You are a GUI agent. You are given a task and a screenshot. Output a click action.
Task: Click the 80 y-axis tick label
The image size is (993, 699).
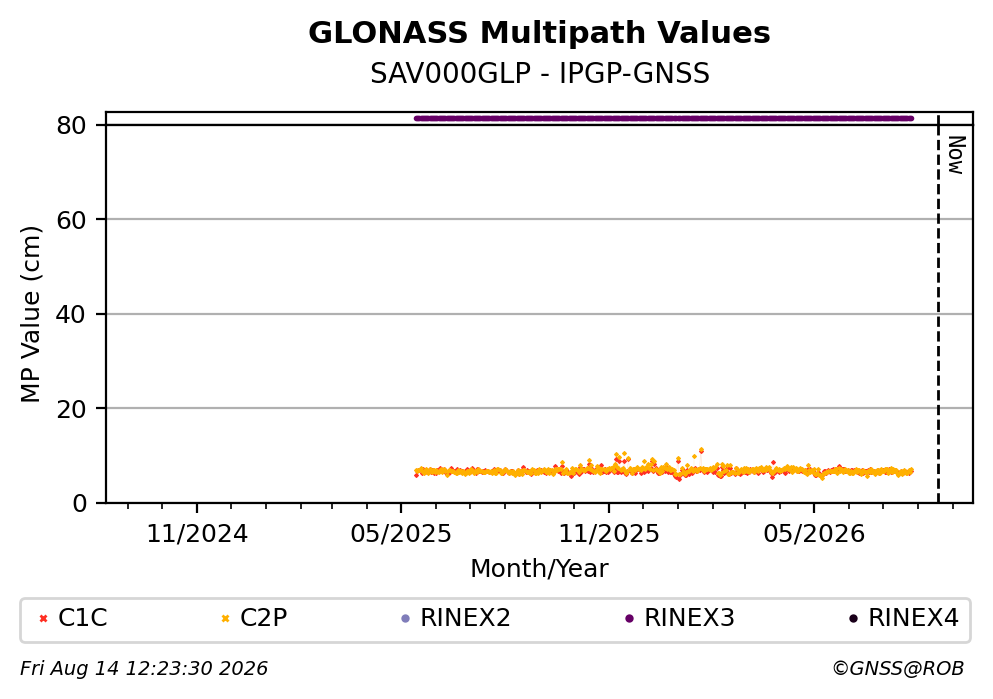click(x=71, y=126)
